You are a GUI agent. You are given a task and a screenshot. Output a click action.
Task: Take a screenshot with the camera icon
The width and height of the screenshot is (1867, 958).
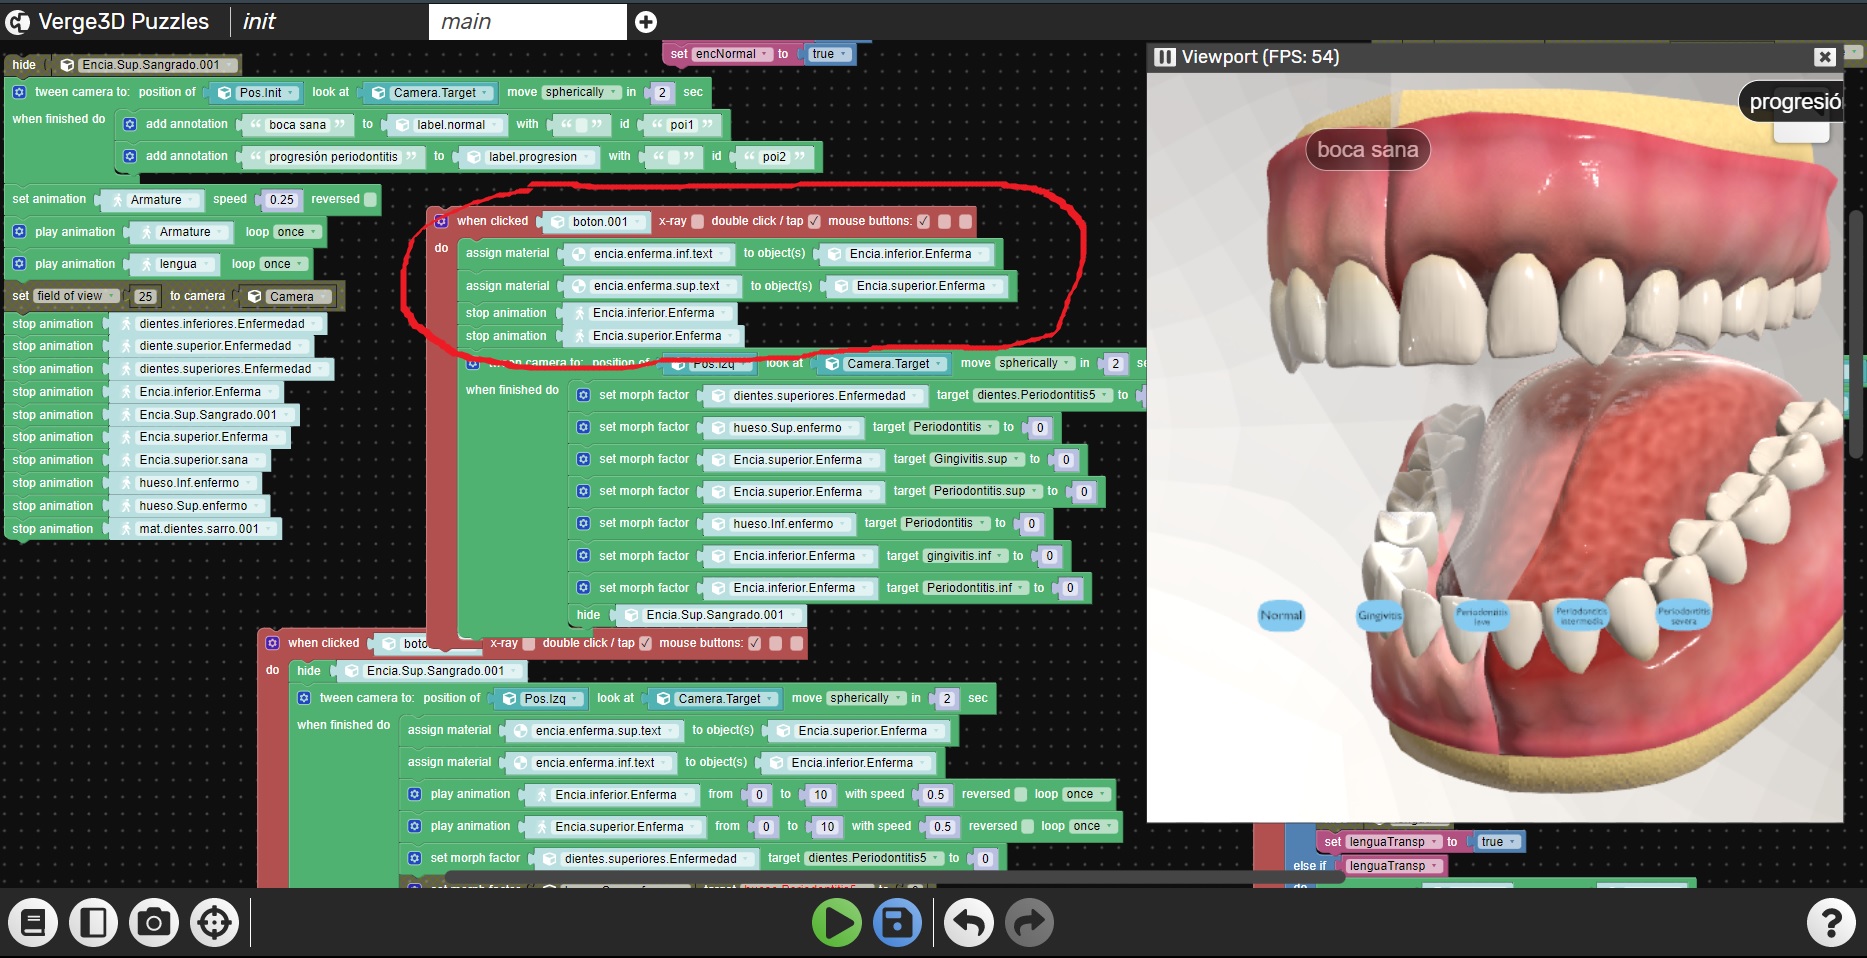click(154, 922)
